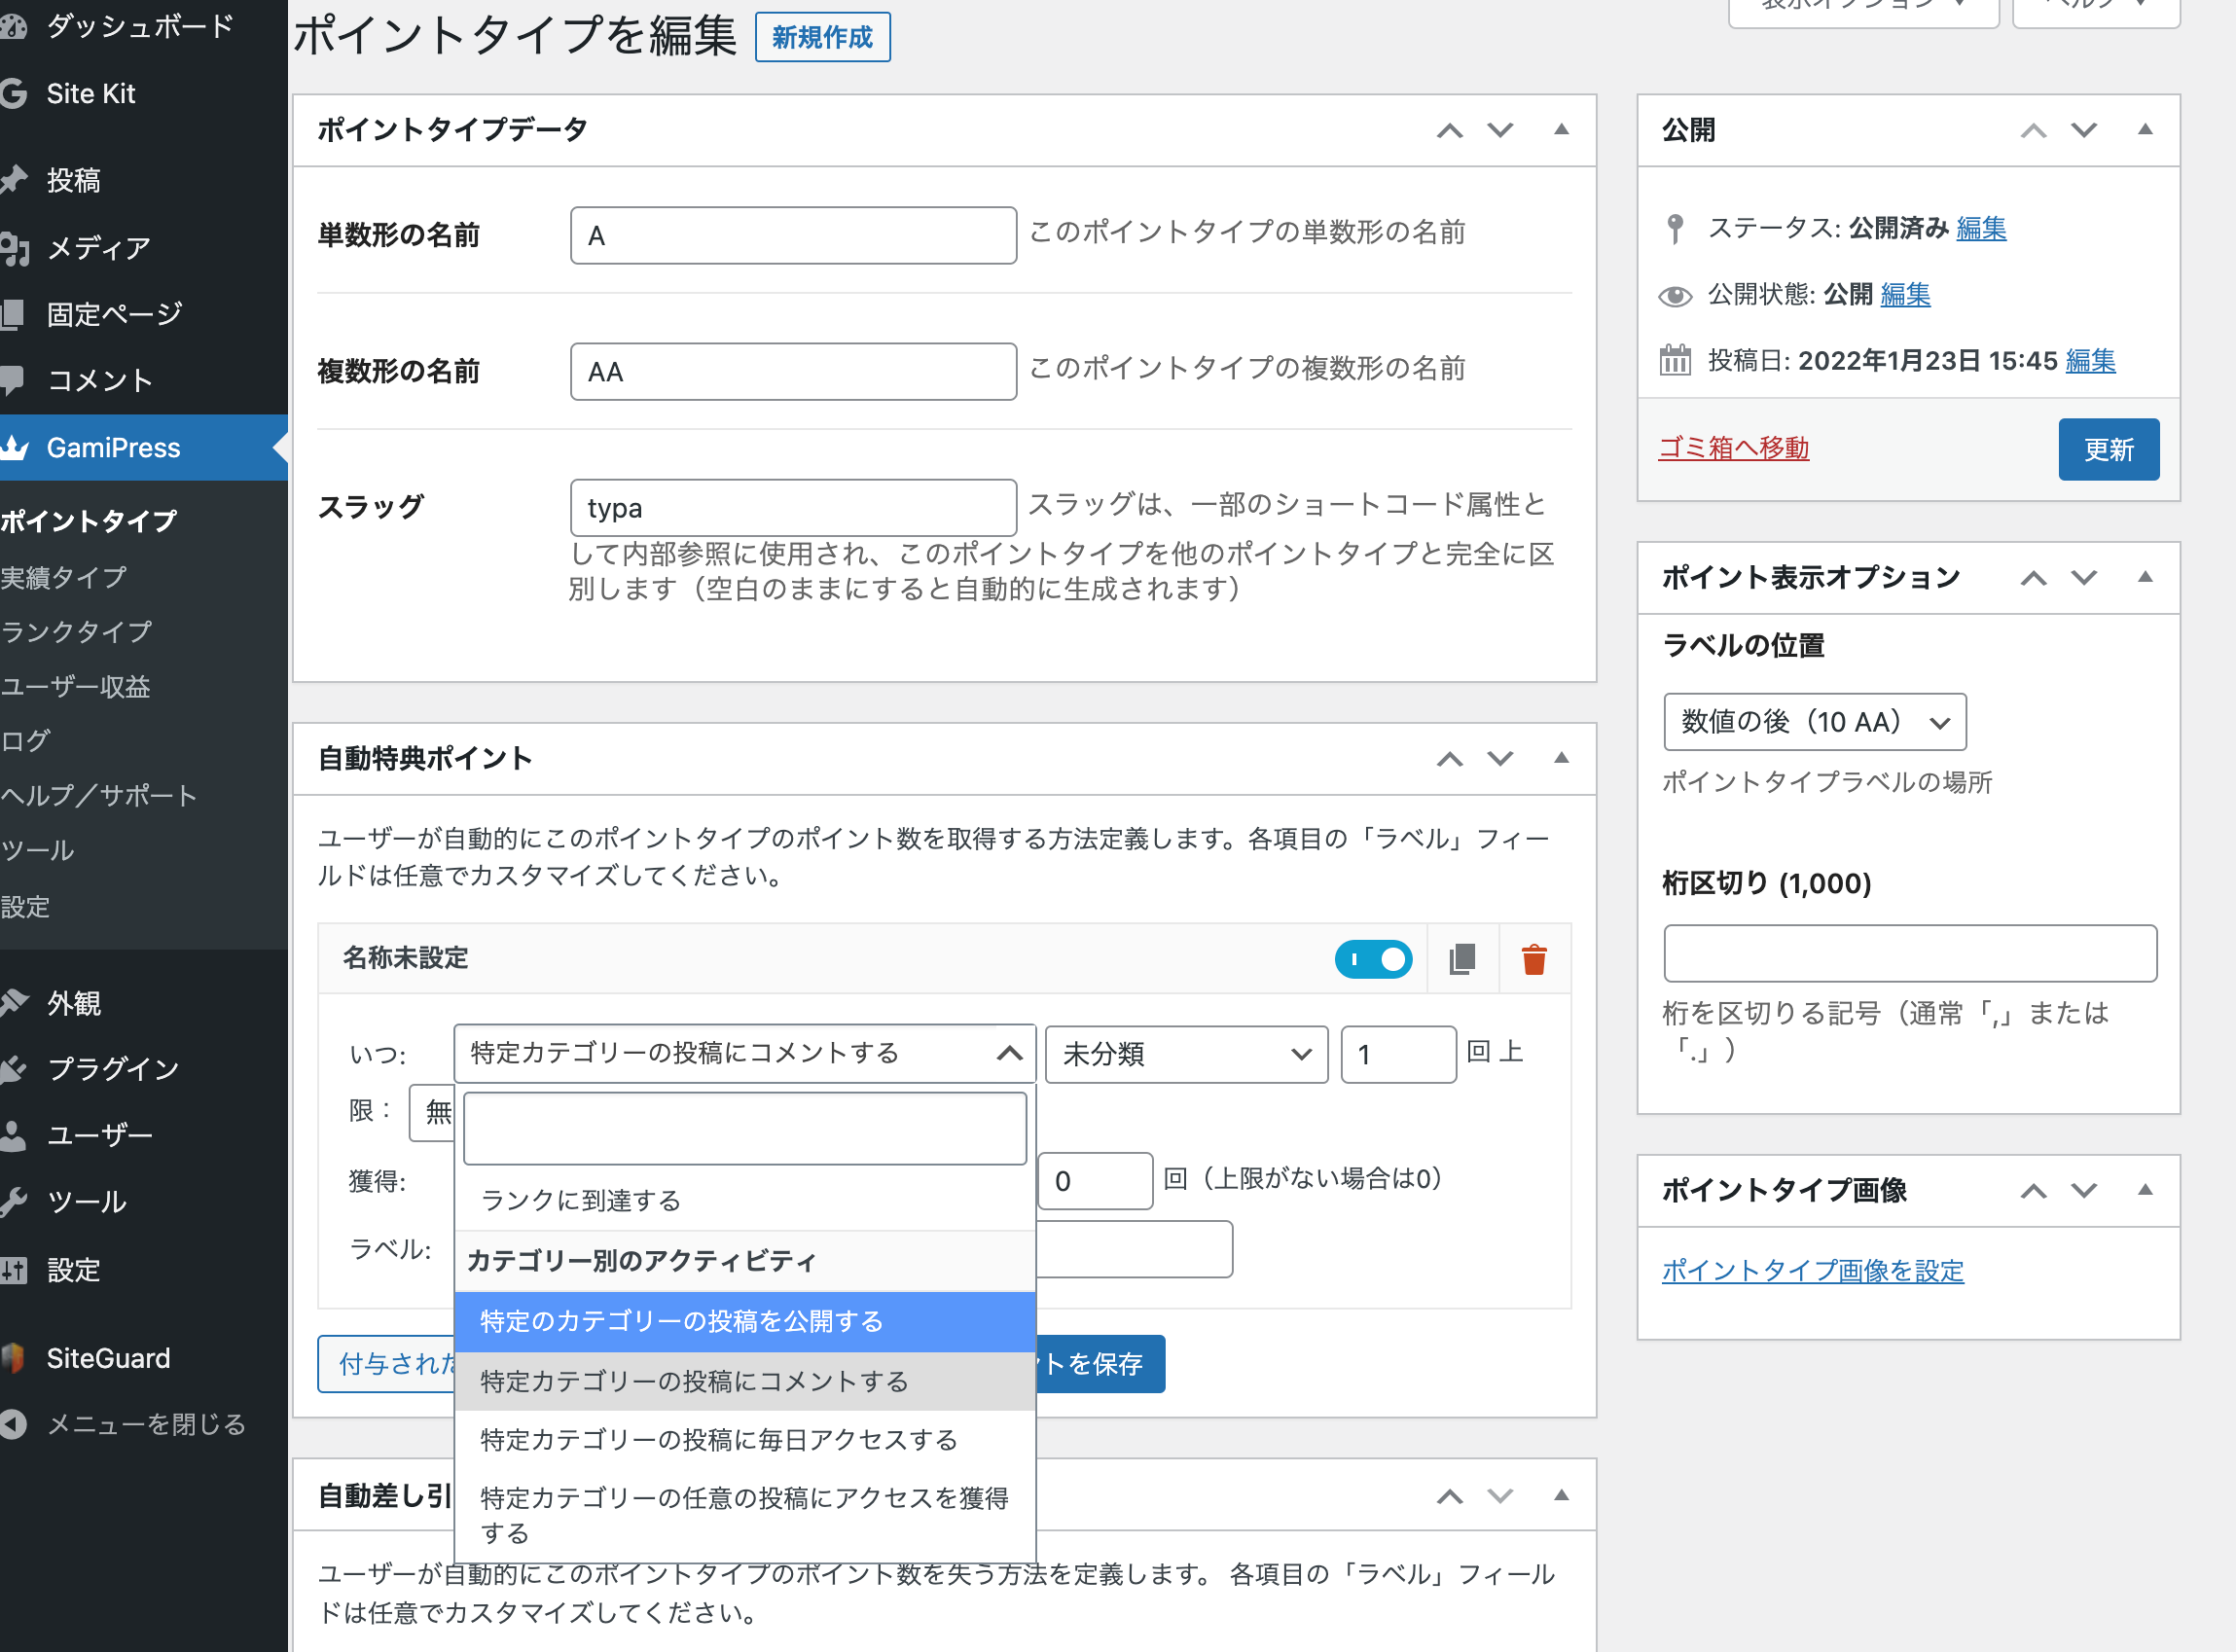Open 実績タイプ submenu item
This screenshot has width=2236, height=1652.
coord(64,577)
